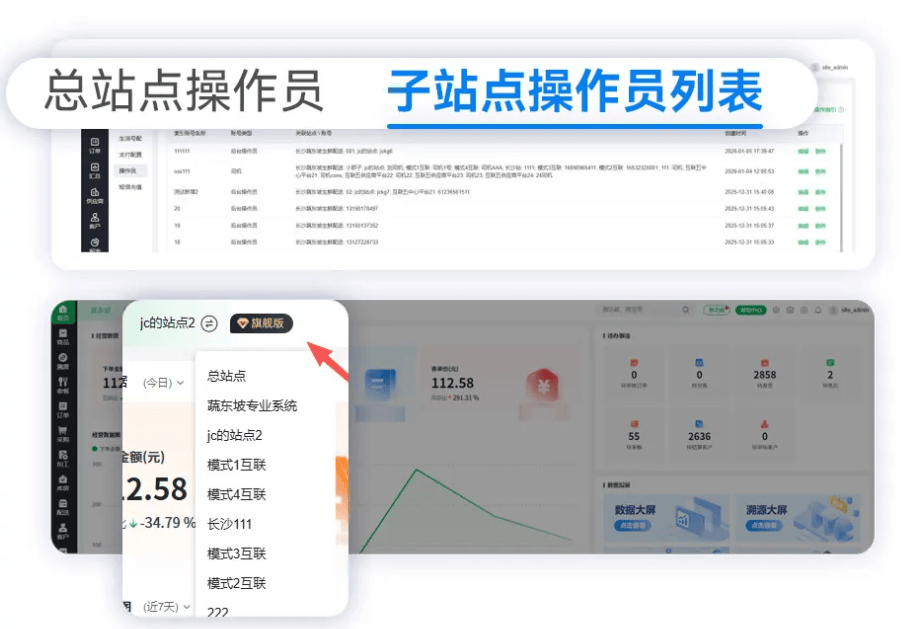
Task: Select 模式1互联 from the site list
Action: (236, 465)
